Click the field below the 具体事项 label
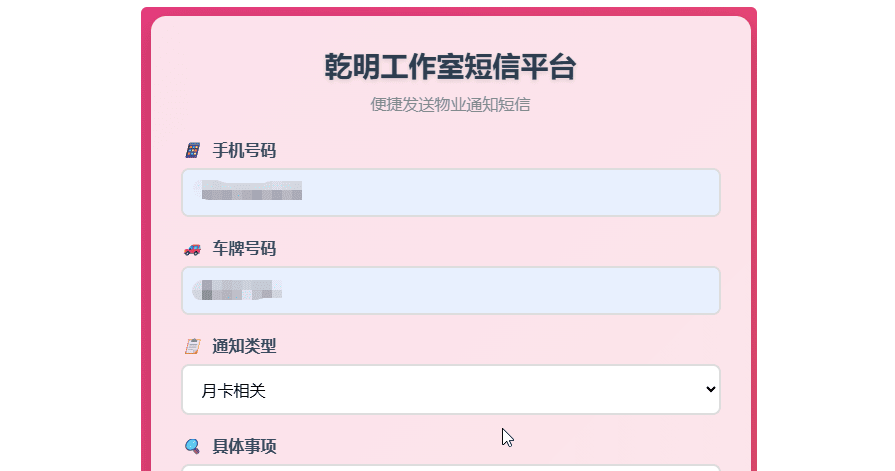 (x=450, y=466)
